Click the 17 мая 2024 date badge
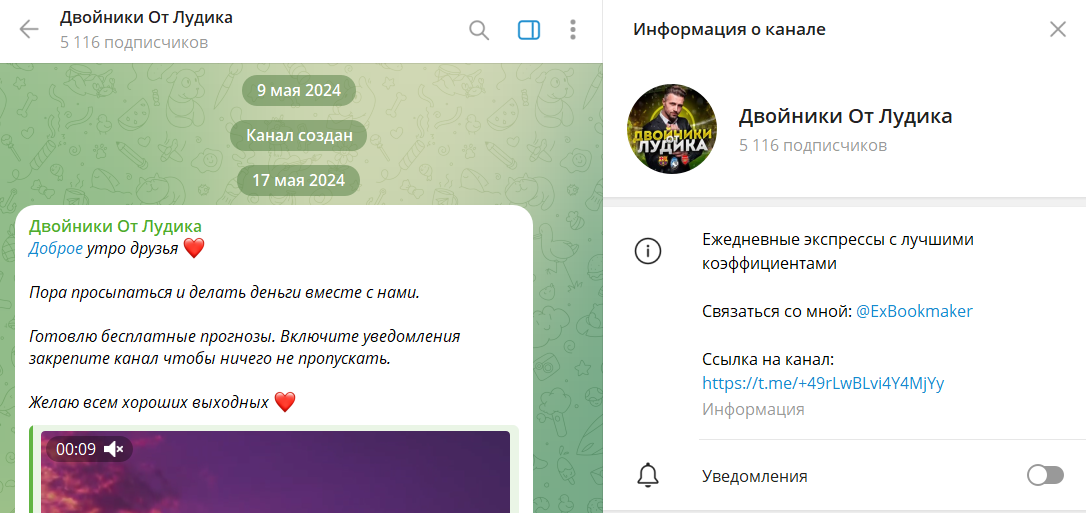 pos(299,180)
